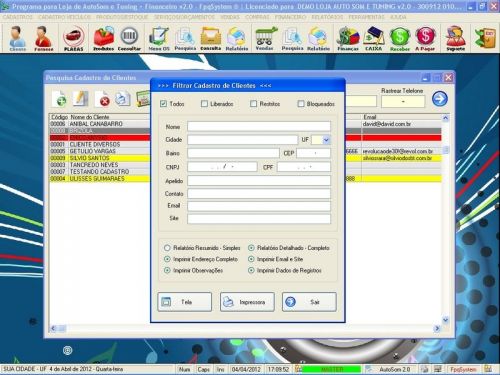Screen dimensions: 500x375
Task: Open the VENDAS menu
Action: point(230,17)
